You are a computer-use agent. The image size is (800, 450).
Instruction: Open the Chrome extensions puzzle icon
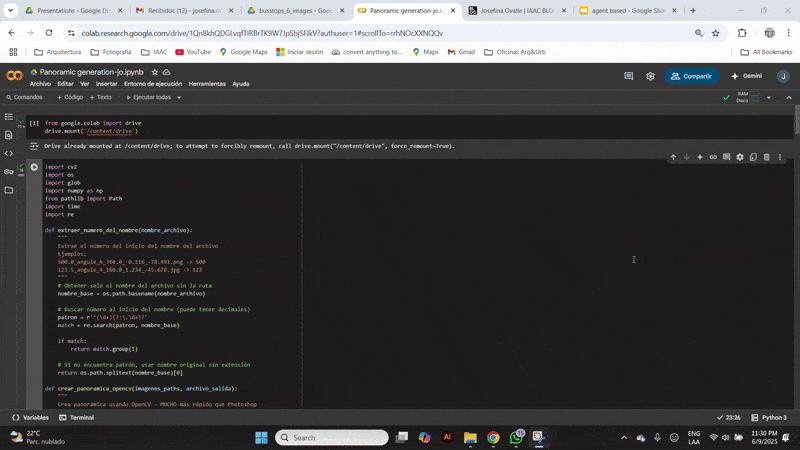point(742,33)
